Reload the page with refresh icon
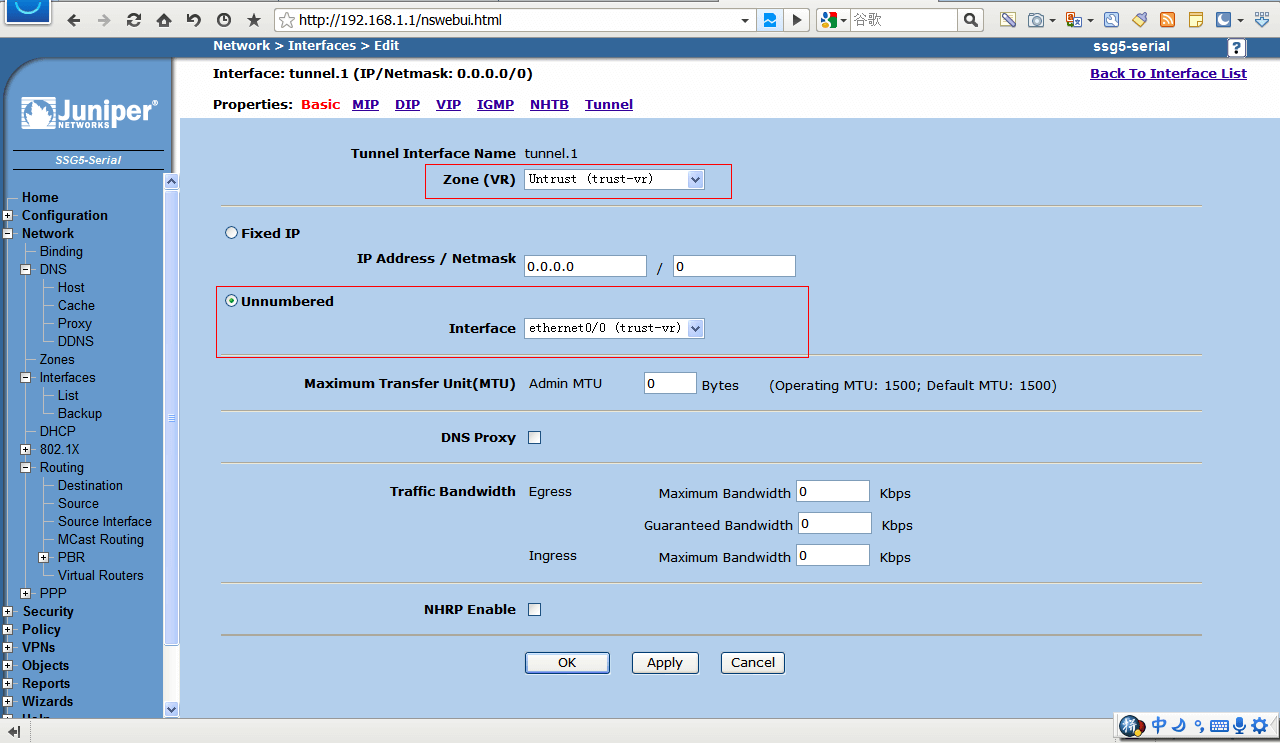This screenshot has width=1280, height=744. coord(134,20)
